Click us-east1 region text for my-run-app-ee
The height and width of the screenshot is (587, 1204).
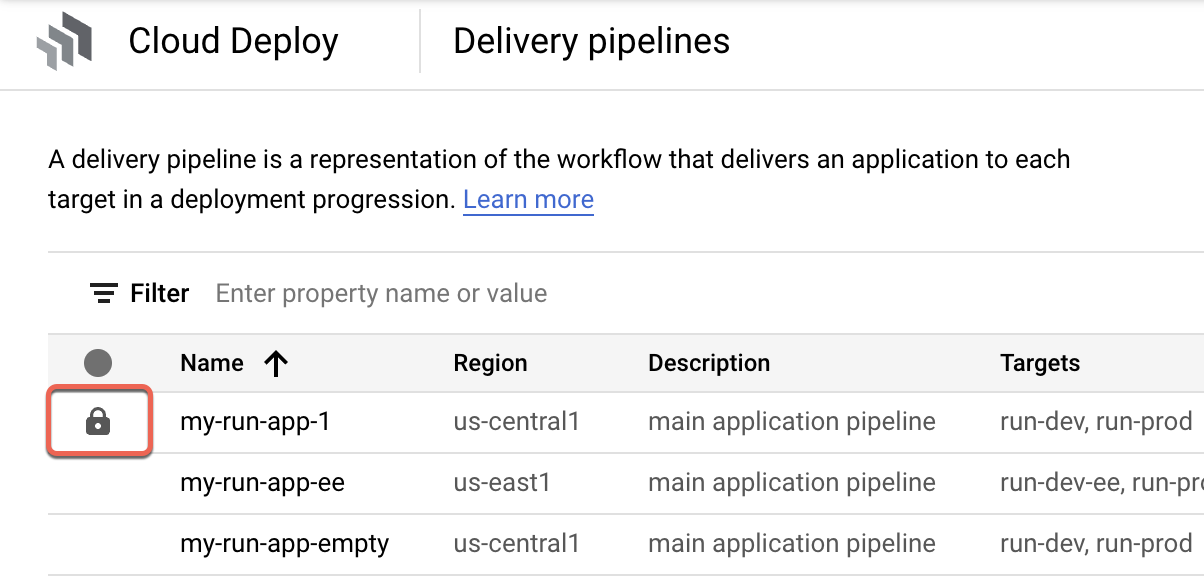502,482
